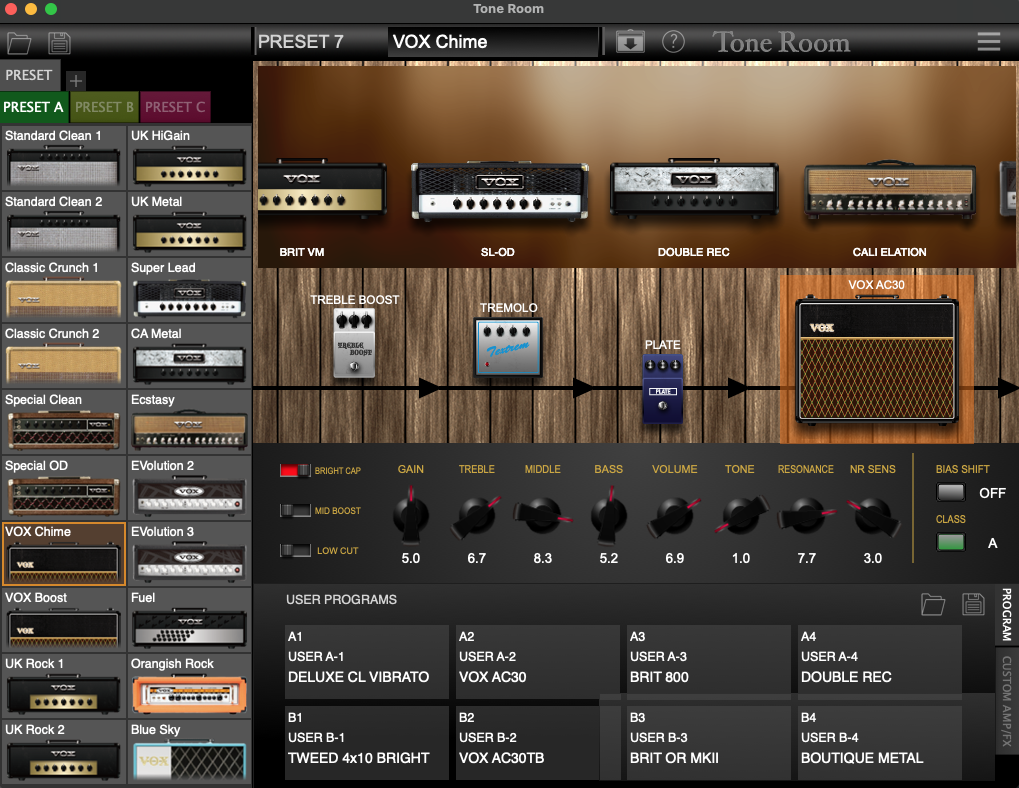Open the preset import icon beside VOX Chime
Screen dimensions: 1019x788
point(631,42)
